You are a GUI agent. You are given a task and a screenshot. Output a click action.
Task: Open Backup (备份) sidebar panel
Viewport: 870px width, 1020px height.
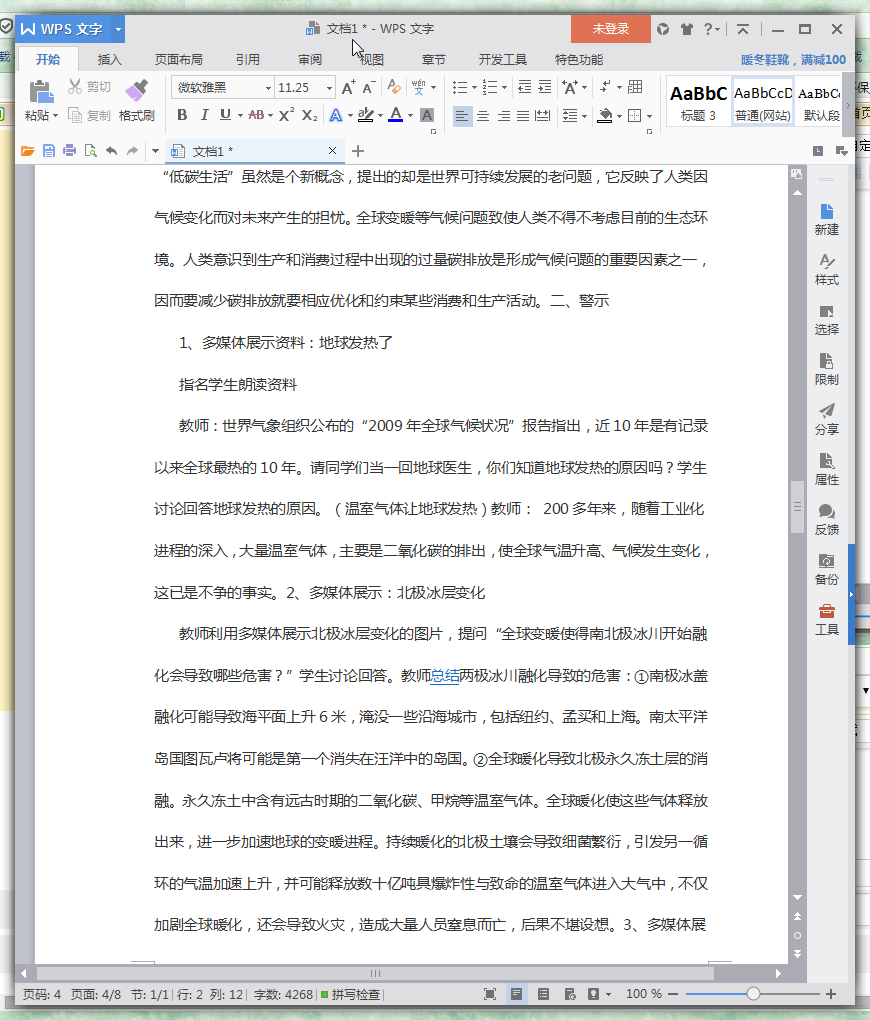click(x=826, y=570)
